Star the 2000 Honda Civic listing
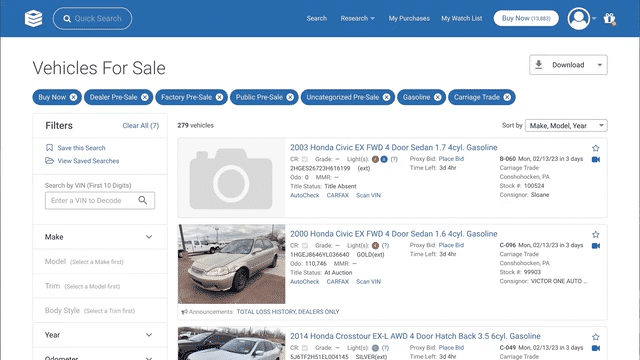 tap(596, 234)
